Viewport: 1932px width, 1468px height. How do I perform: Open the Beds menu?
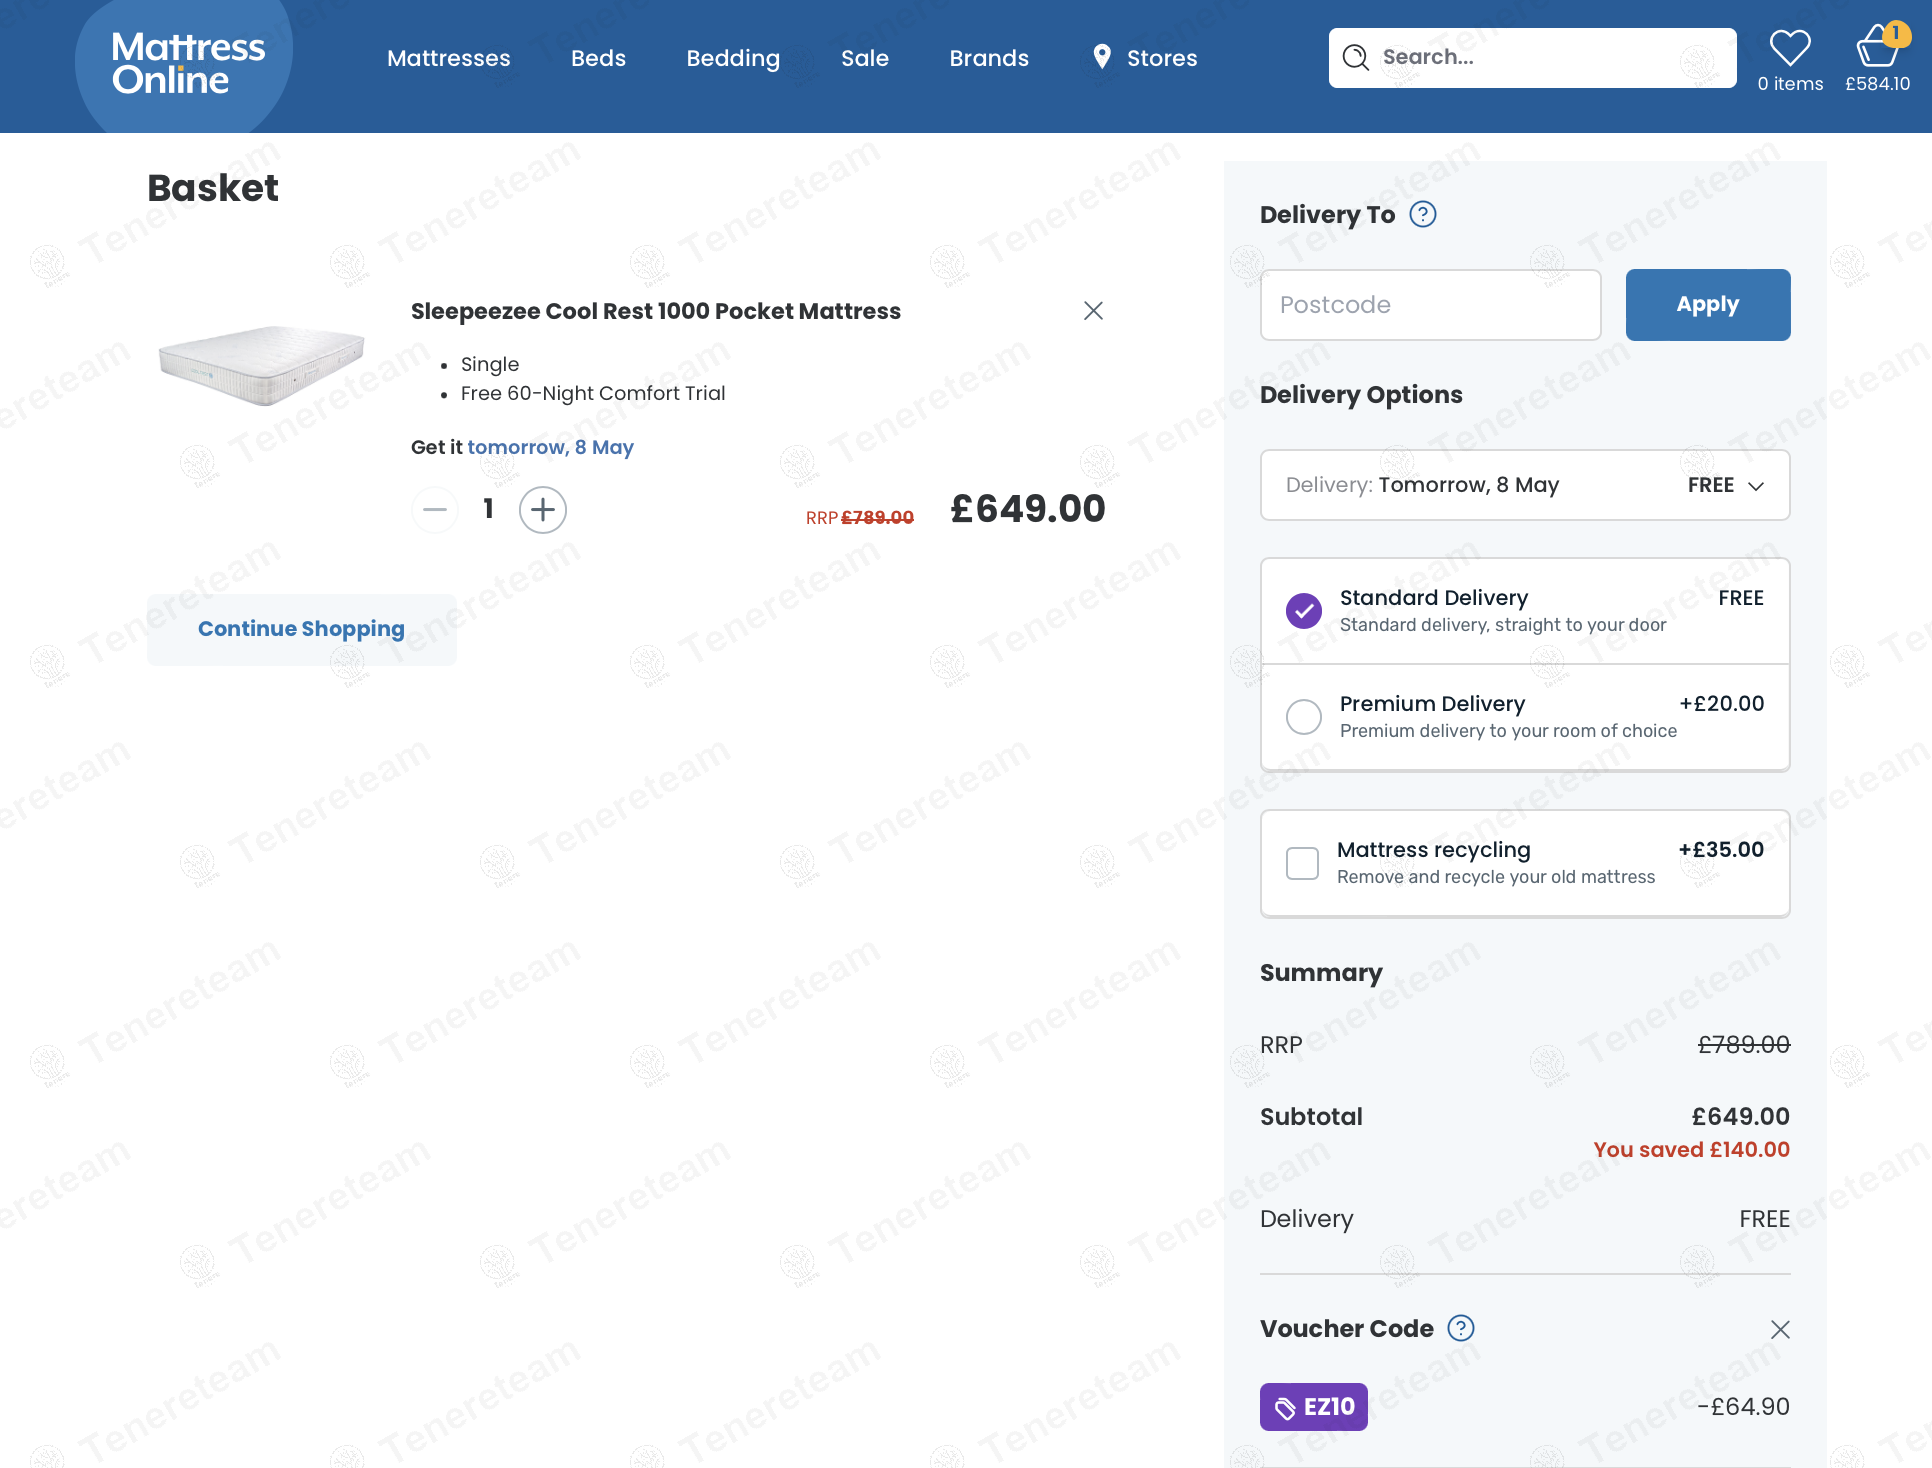coord(598,58)
